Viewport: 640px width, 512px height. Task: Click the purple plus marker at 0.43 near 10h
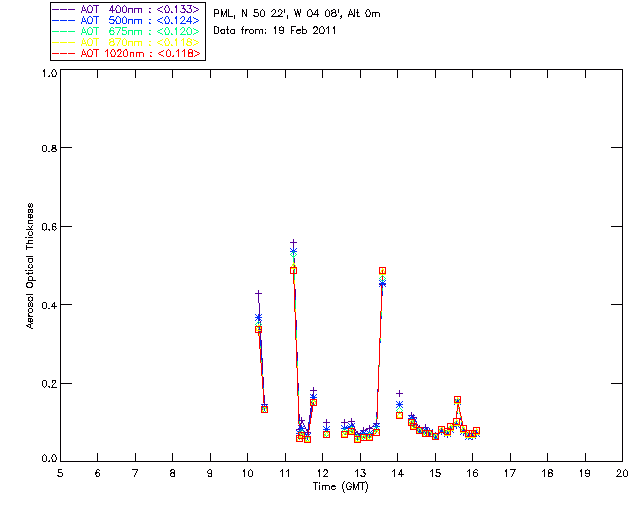[258, 293]
